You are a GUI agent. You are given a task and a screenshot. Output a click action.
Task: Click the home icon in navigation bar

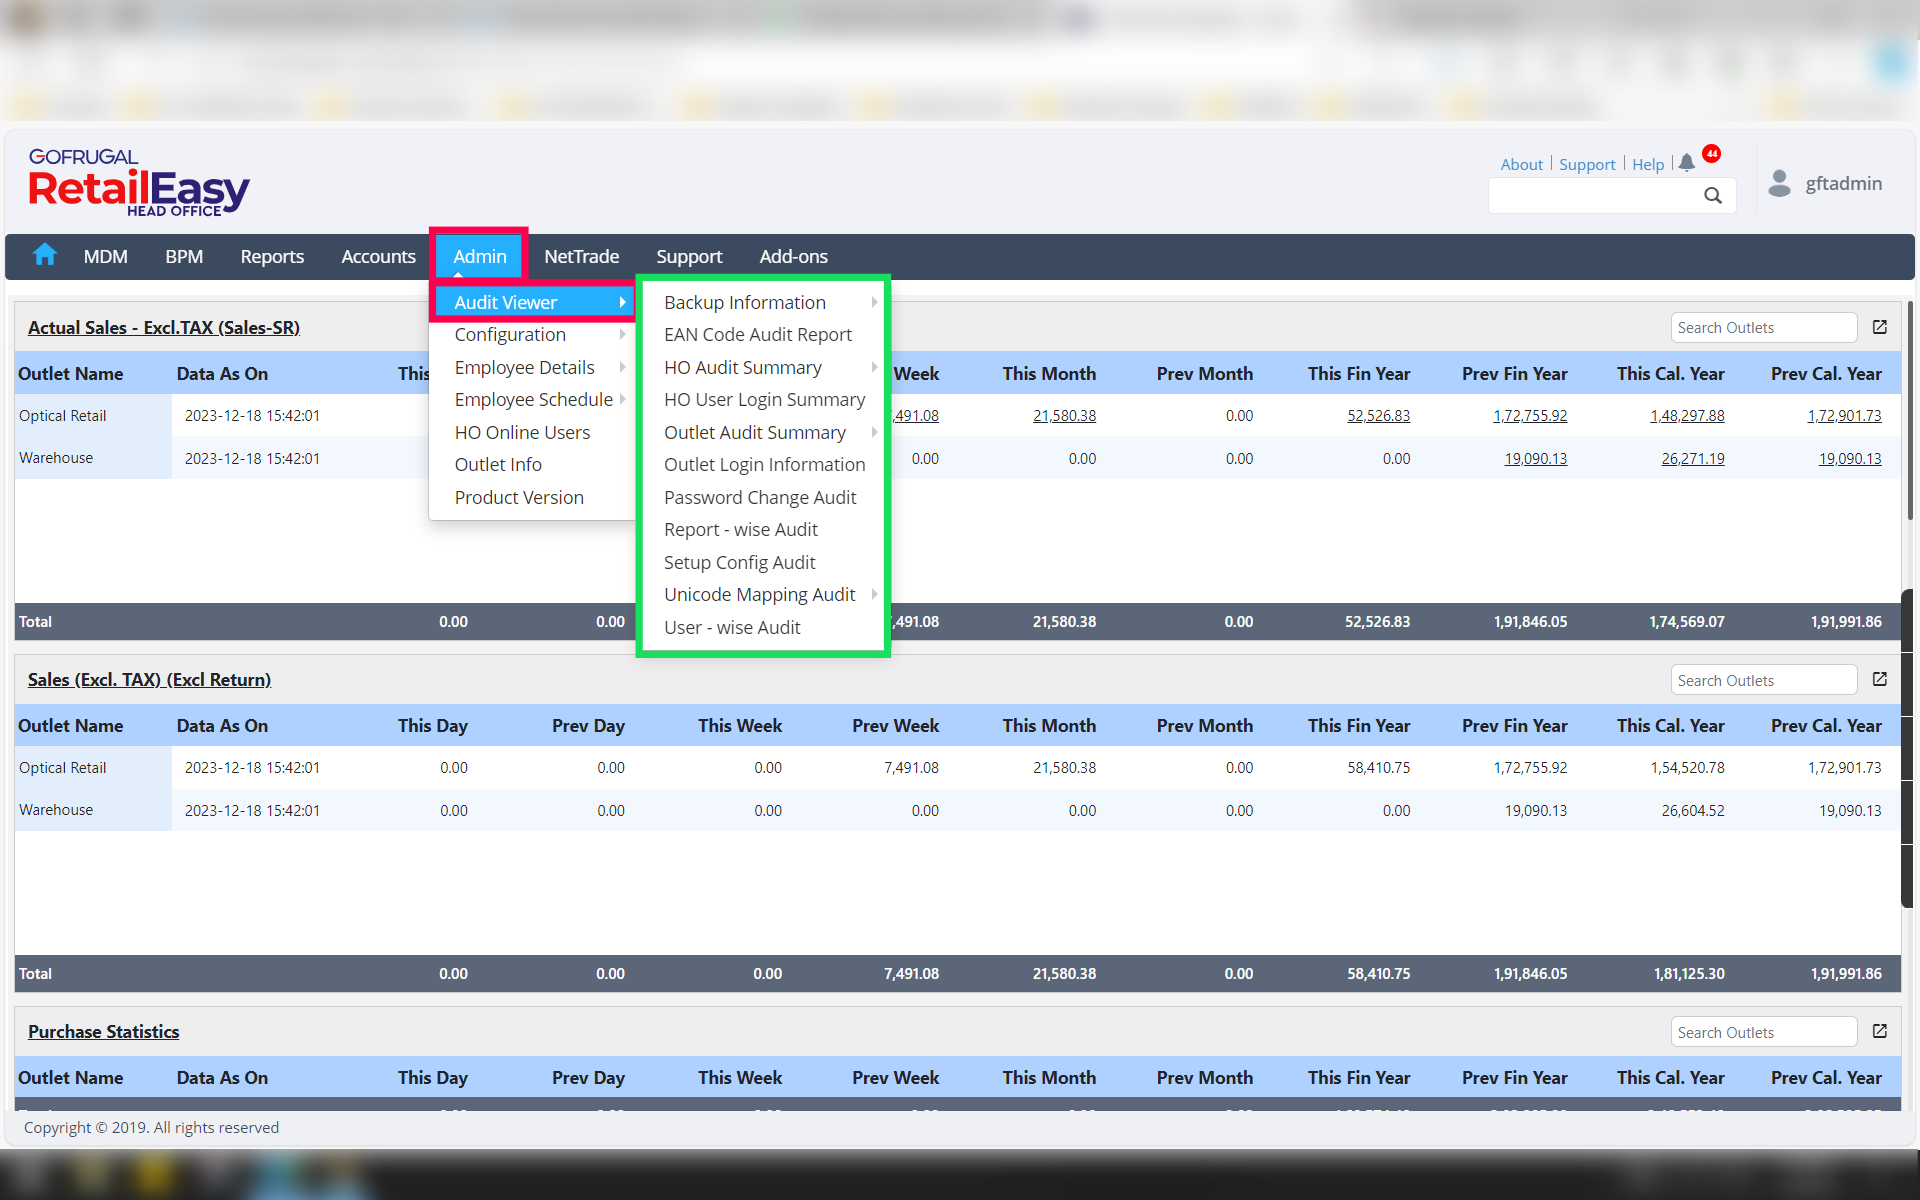point(45,256)
